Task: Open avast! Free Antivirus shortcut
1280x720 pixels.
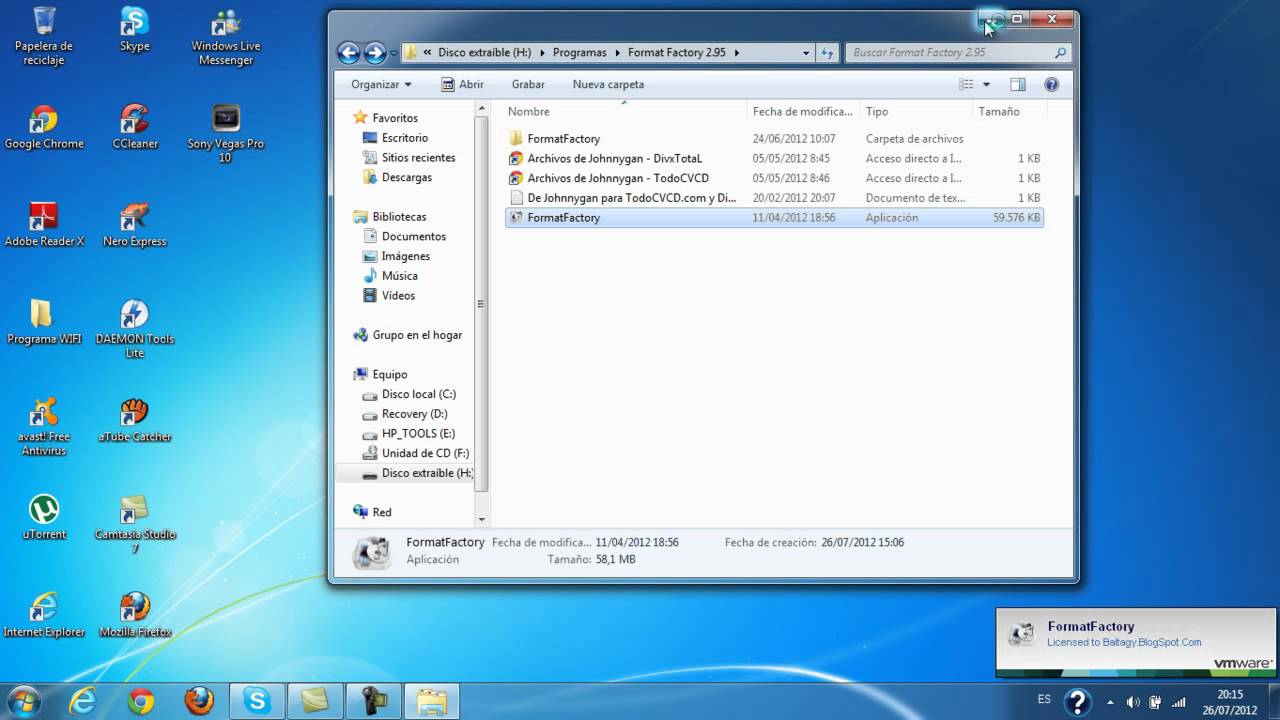Action: [x=44, y=427]
